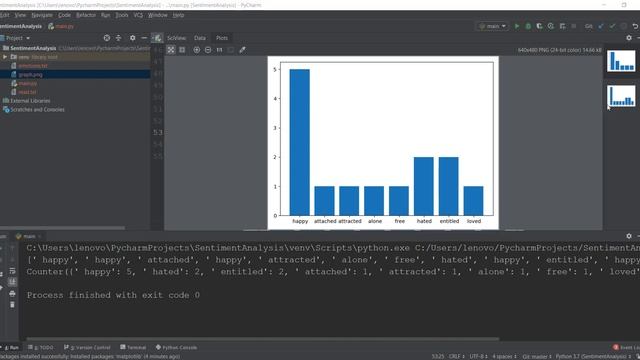
Task: Open the Python Console tool window
Action: point(176,347)
